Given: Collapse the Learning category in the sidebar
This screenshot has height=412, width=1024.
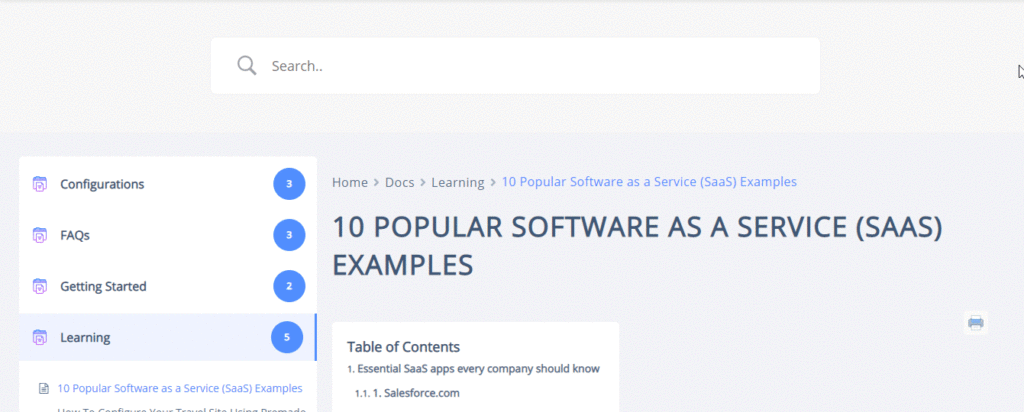Looking at the screenshot, I should click(x=85, y=338).
